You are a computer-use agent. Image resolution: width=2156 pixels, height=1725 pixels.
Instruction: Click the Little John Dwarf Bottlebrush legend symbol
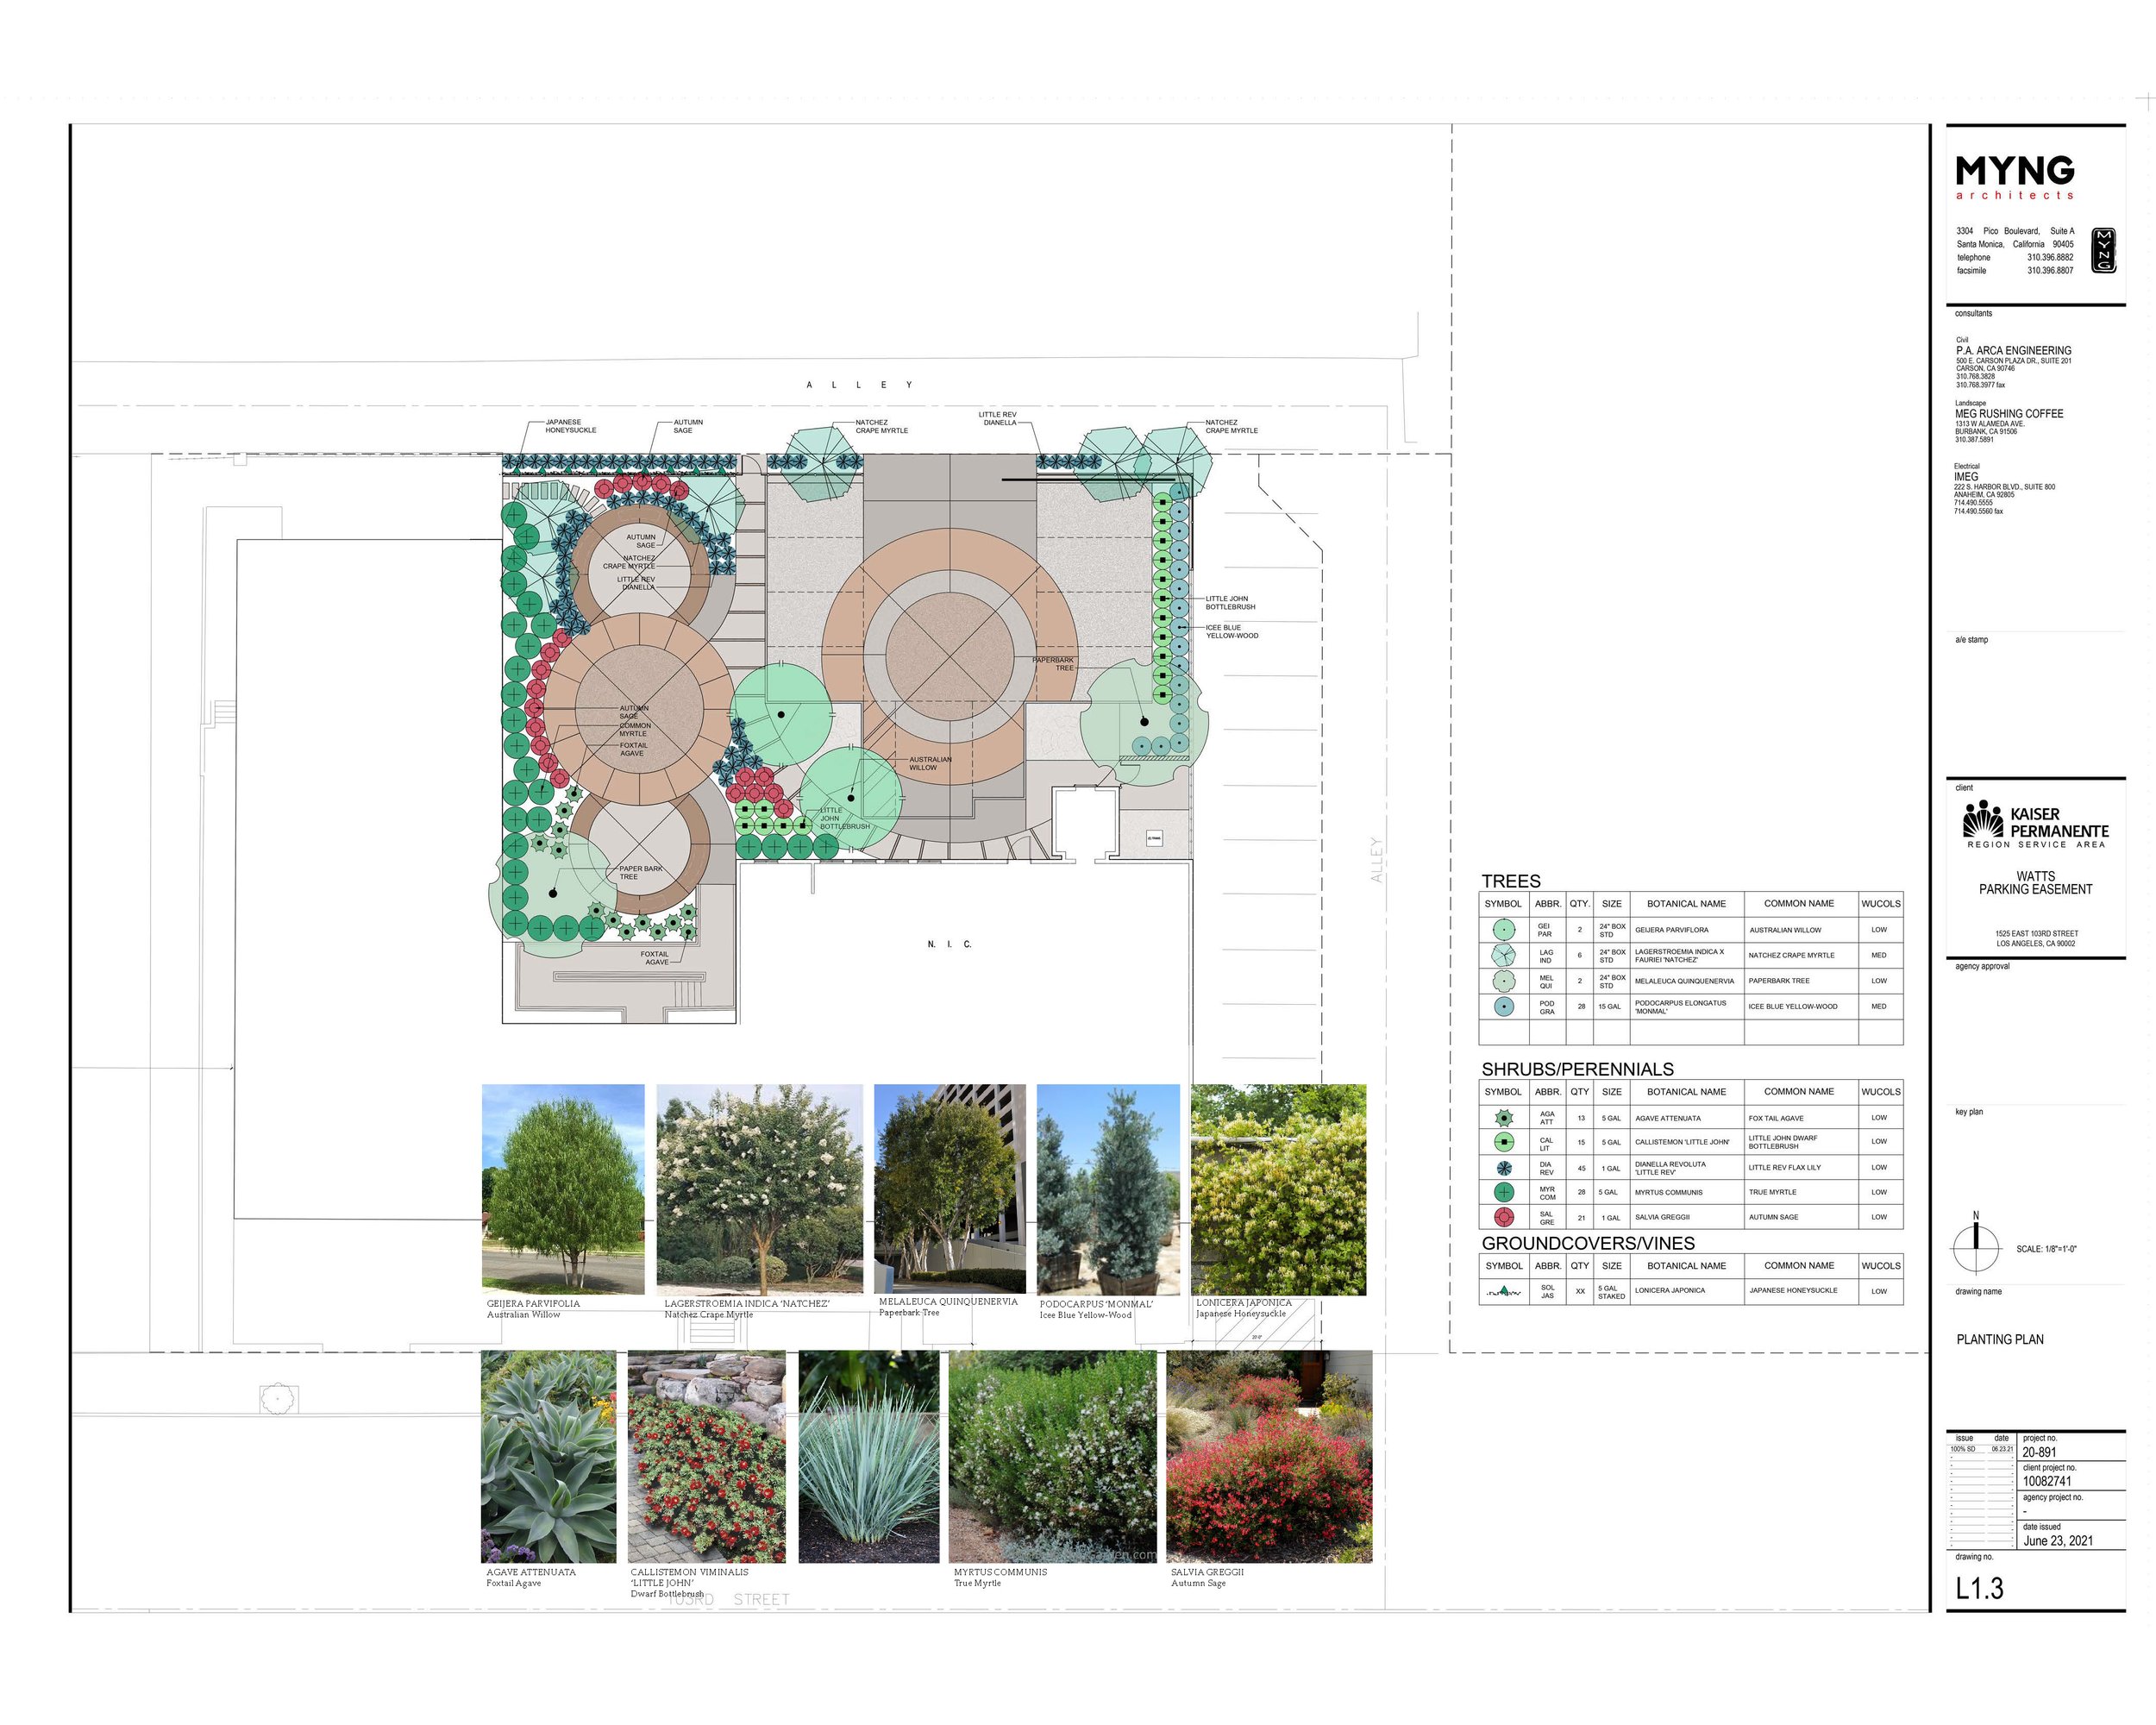1503,1142
